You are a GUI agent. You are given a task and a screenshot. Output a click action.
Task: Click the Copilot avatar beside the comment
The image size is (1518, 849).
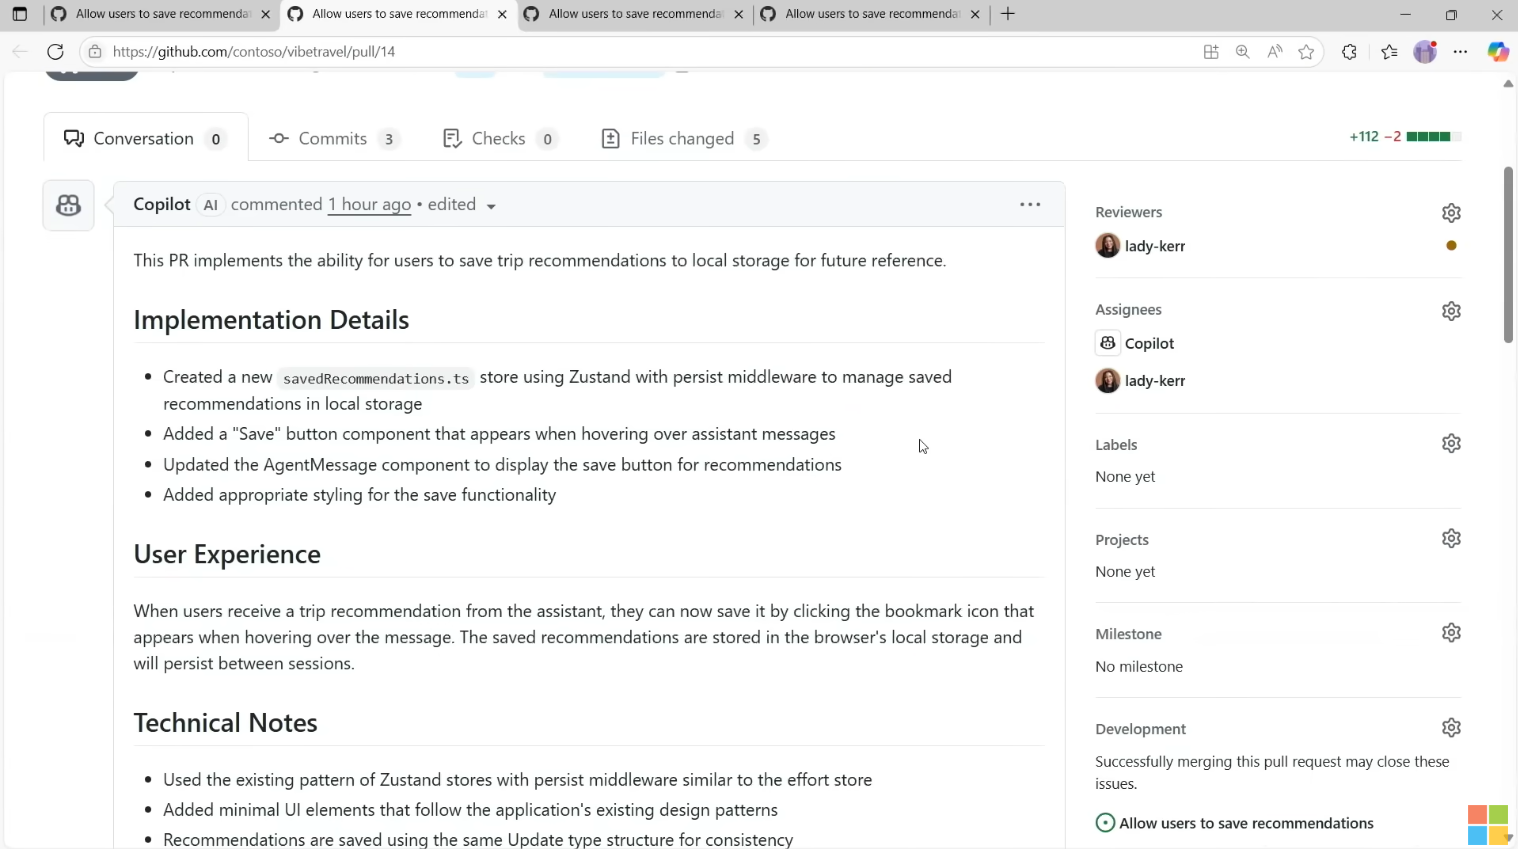pyautogui.click(x=69, y=206)
